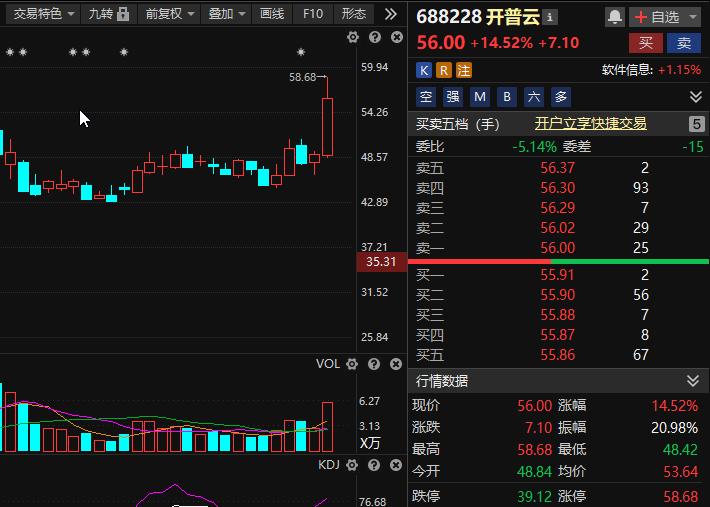
Task: Expand the signal icons row chevron
Action: (696, 96)
